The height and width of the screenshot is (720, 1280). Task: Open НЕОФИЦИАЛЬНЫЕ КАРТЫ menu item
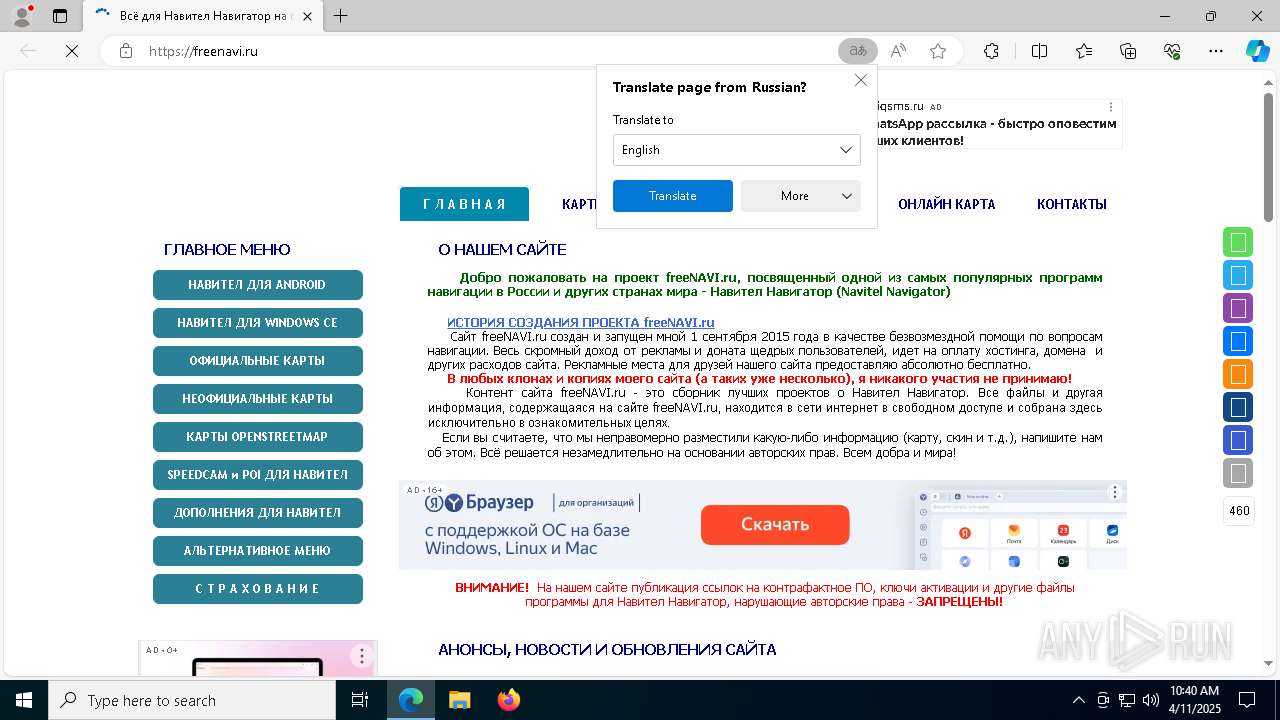(x=258, y=399)
